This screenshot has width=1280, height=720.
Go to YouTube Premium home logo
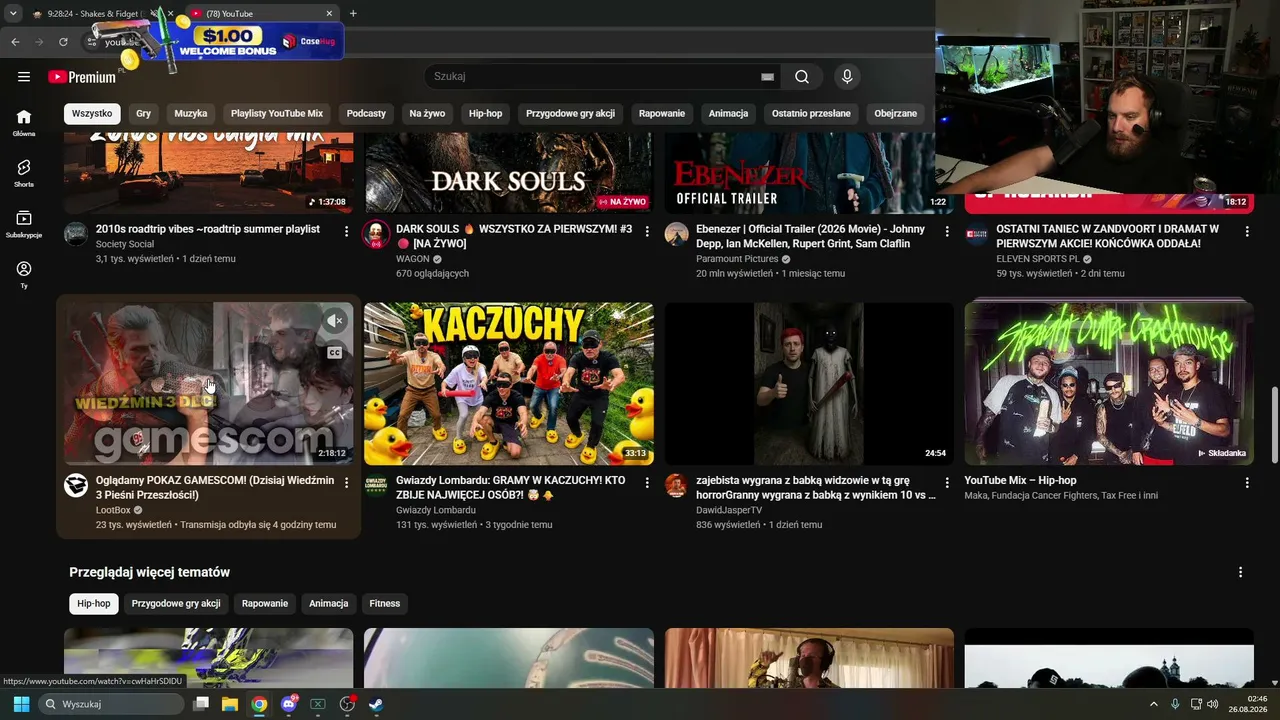tap(82, 77)
